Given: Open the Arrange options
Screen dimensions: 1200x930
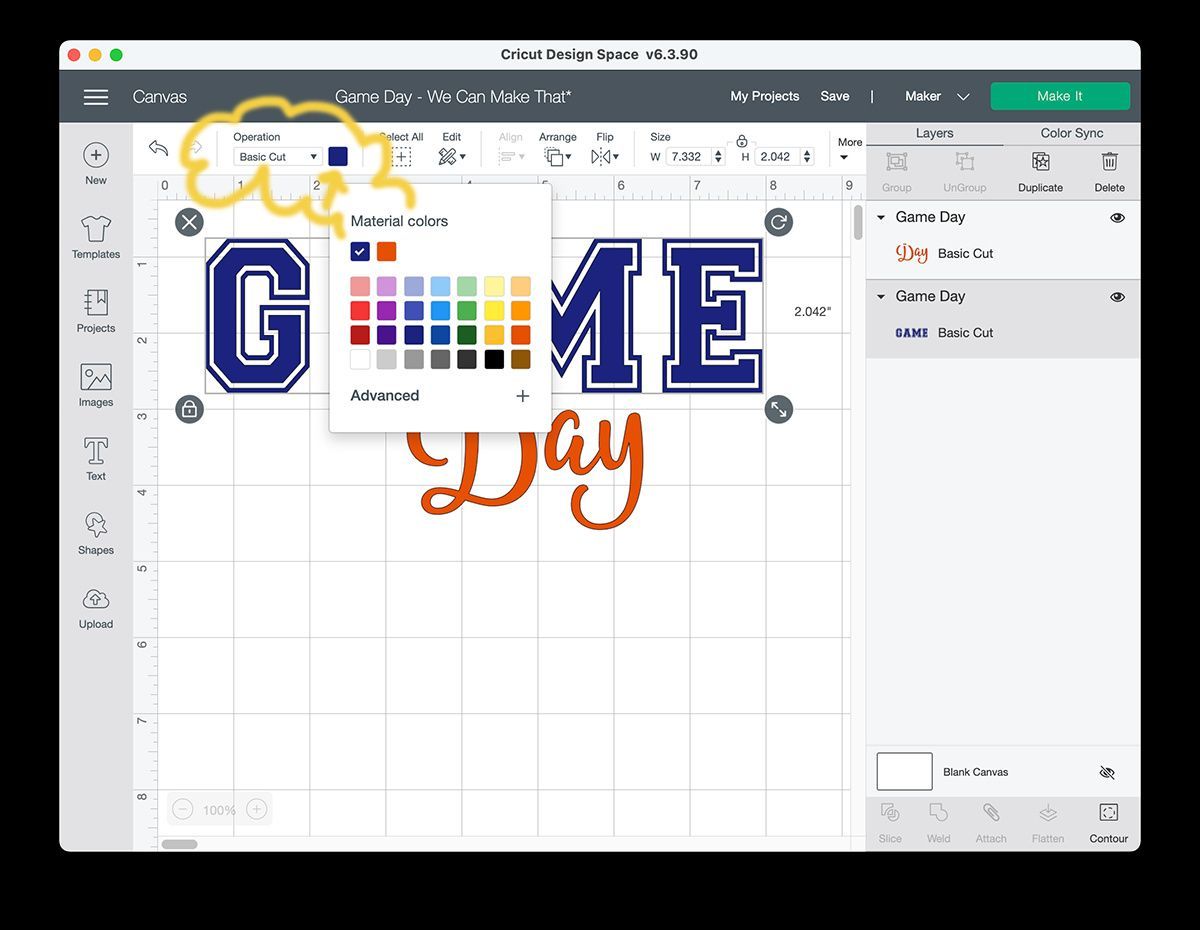Looking at the screenshot, I should tap(557, 157).
